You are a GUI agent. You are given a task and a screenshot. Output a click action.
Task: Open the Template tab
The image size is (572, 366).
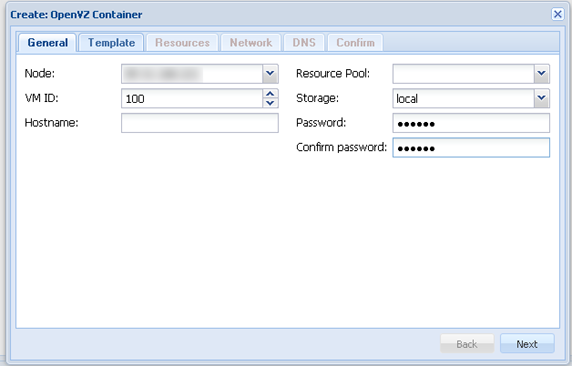pos(111,43)
